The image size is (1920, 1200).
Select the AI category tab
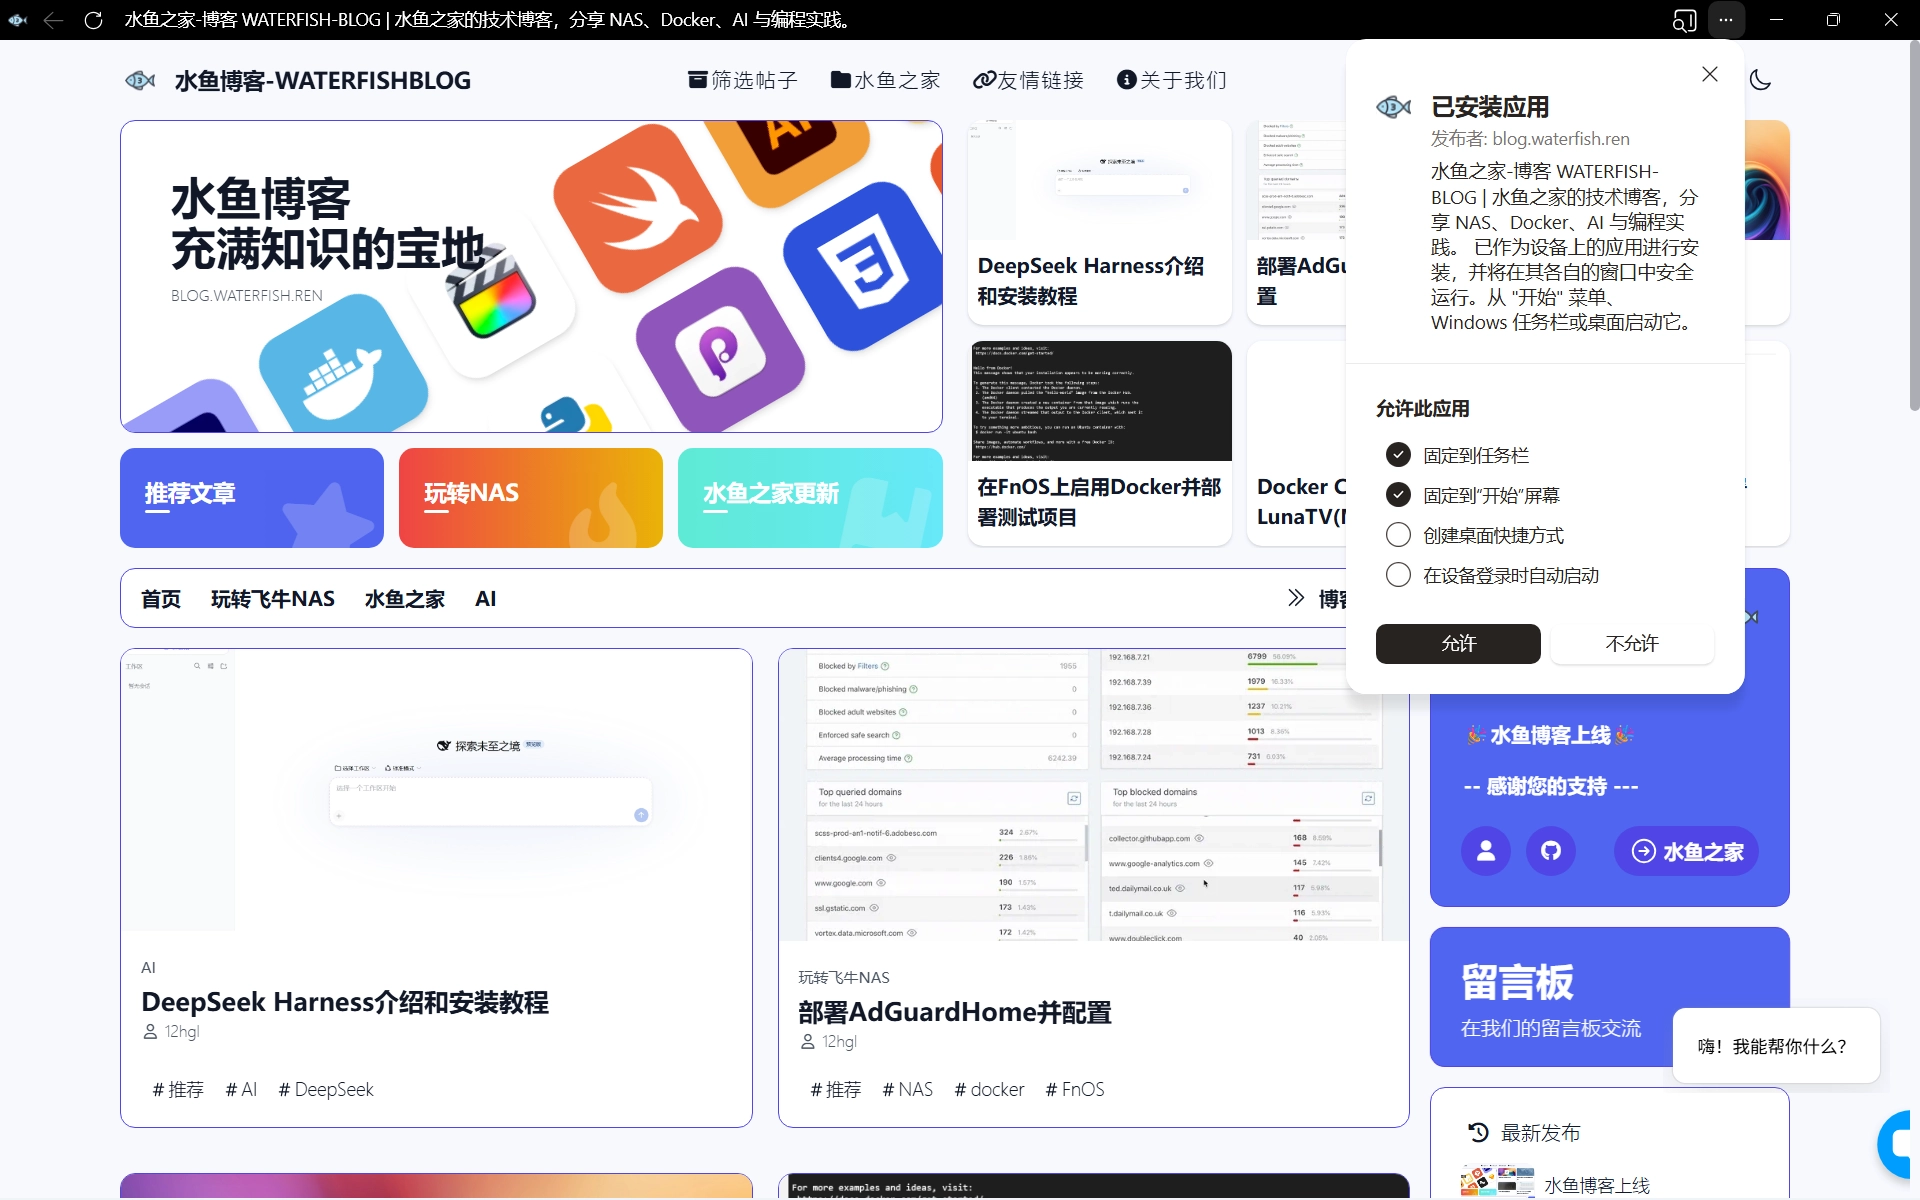pos(486,599)
